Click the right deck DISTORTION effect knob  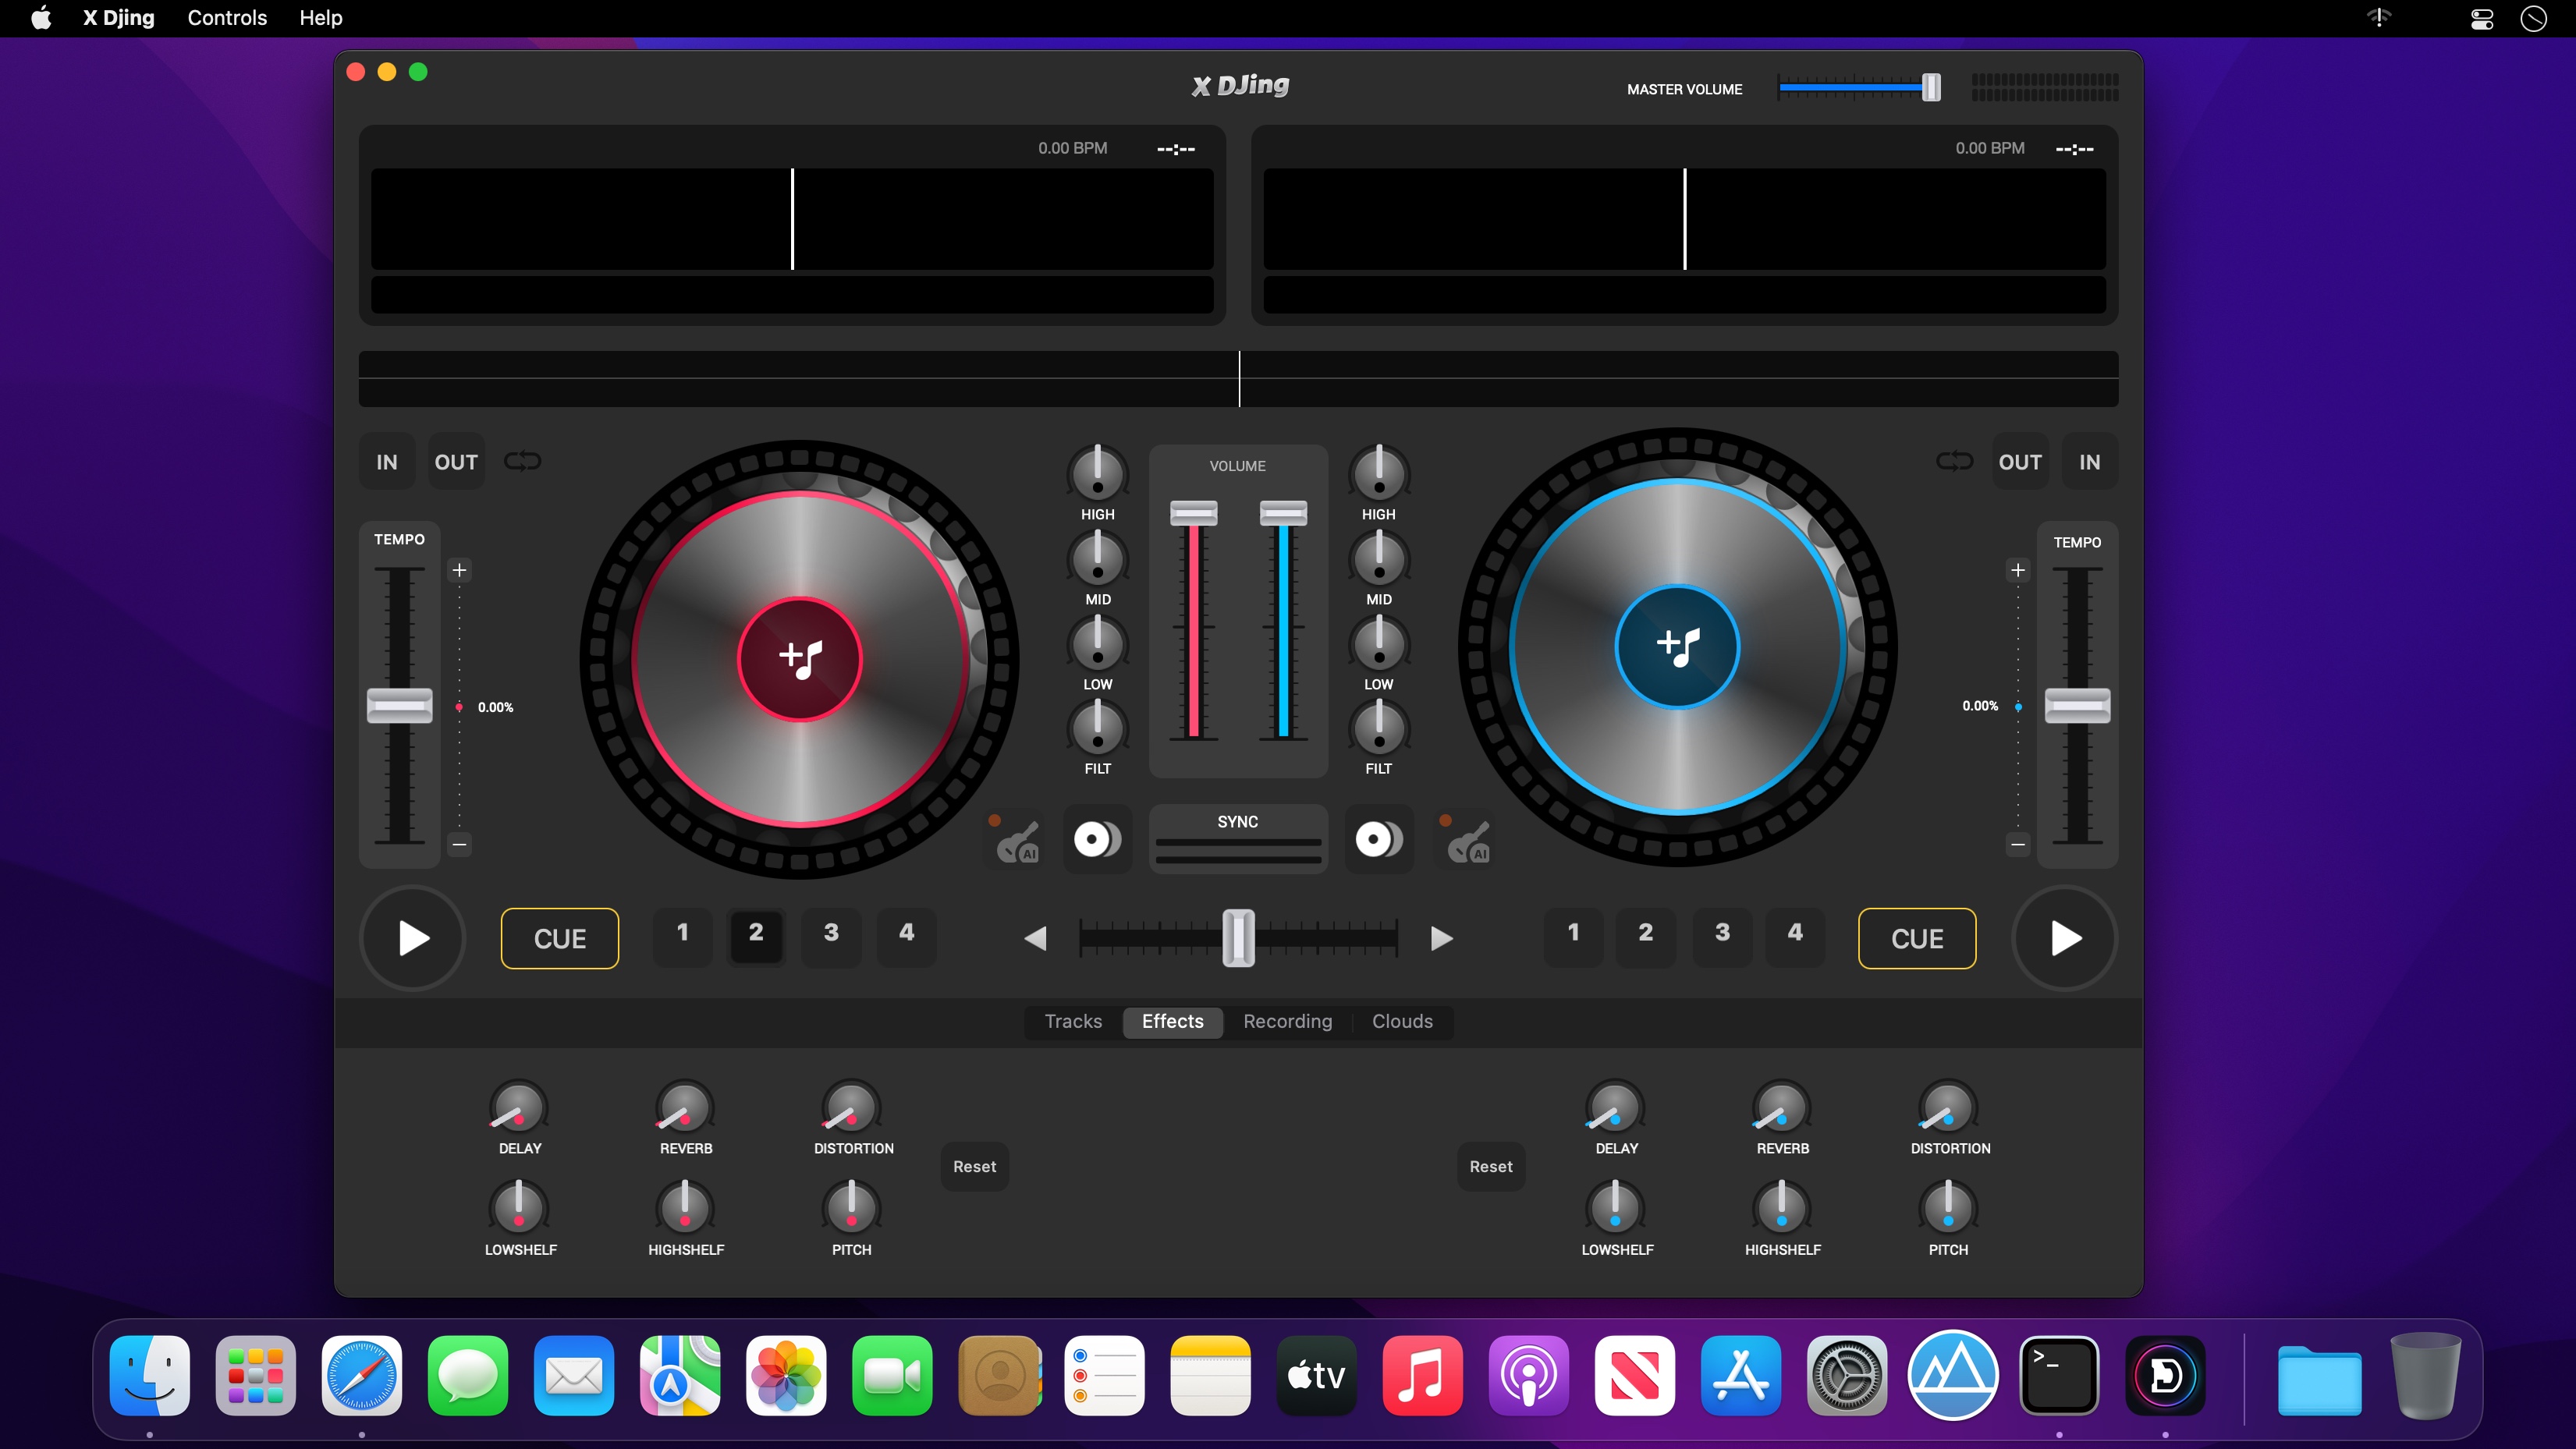point(1948,1108)
